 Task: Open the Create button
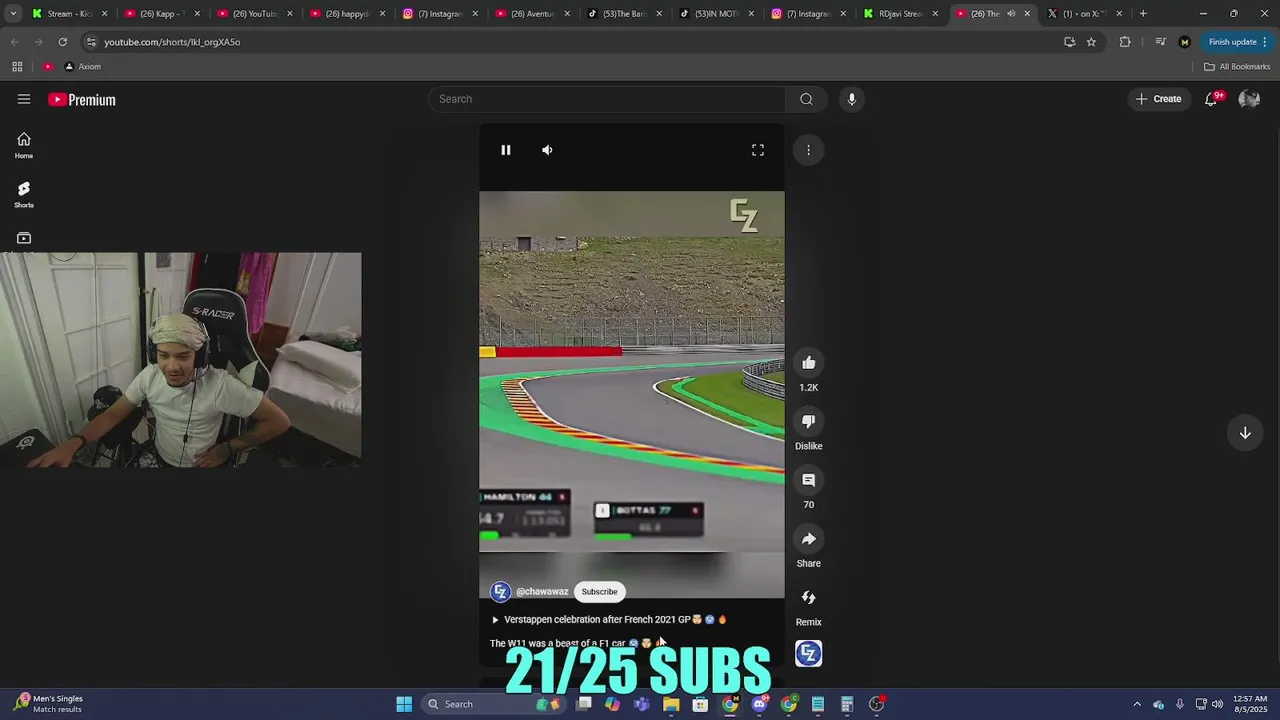(x=1158, y=99)
